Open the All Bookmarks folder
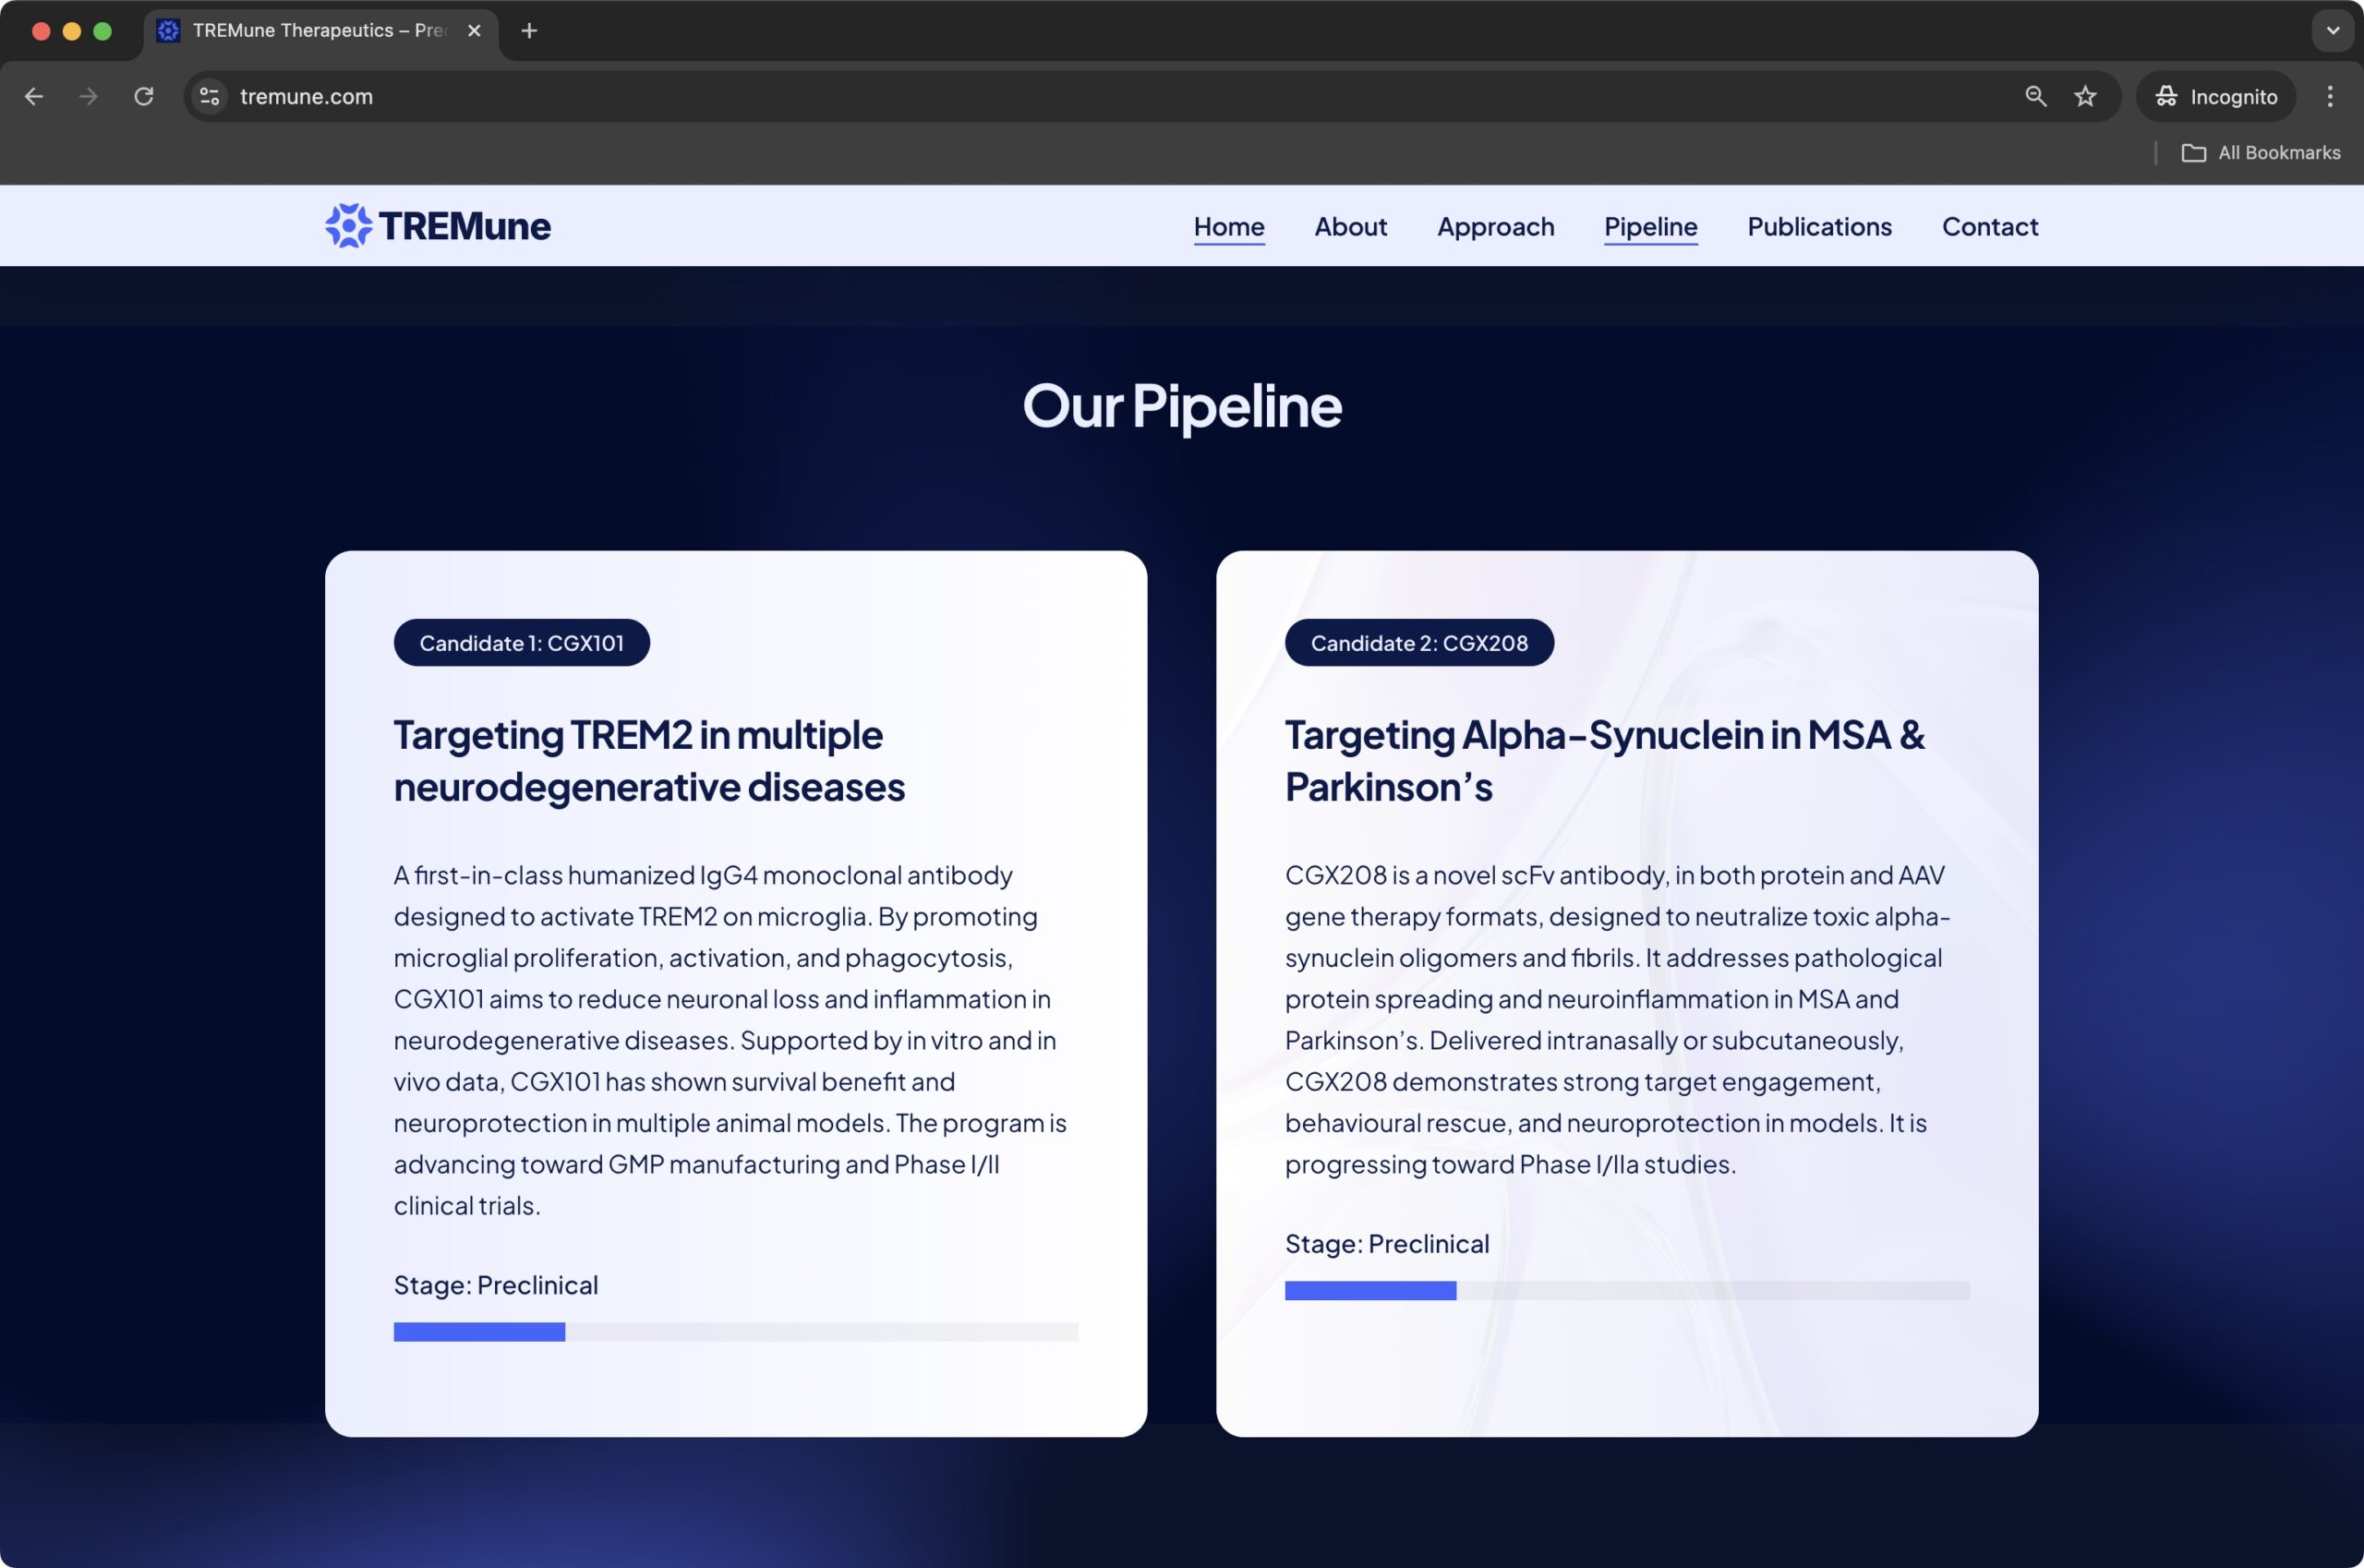The width and height of the screenshot is (2364, 1568). [2261, 153]
